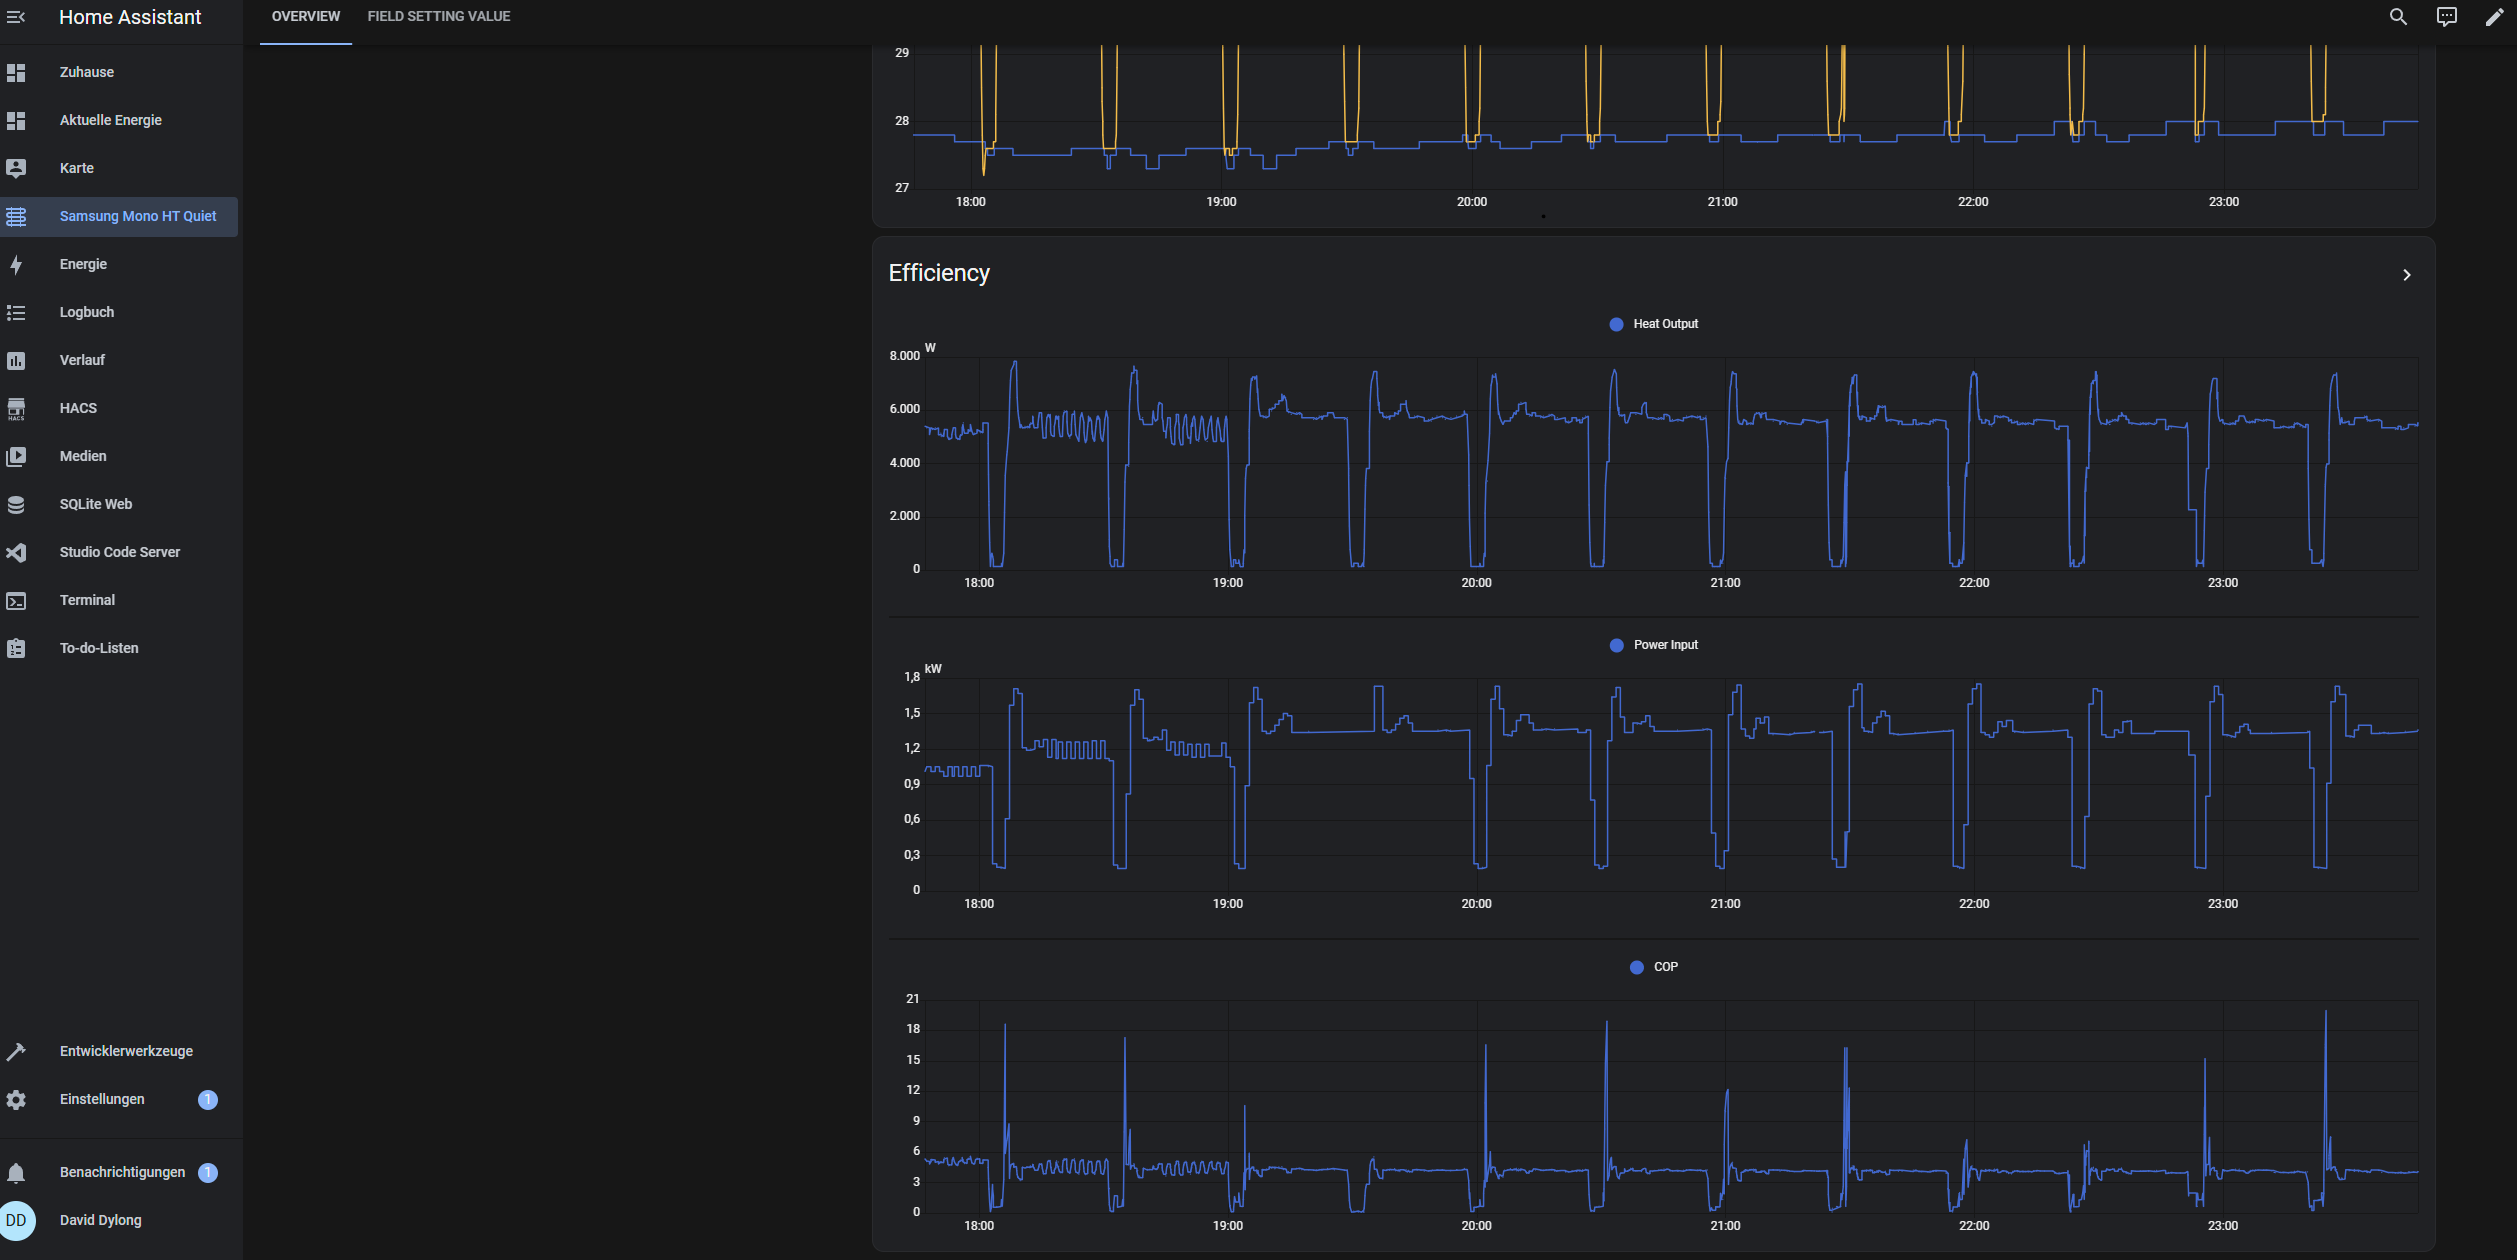Viewport: 2517px width, 1260px height.
Task: Open the HACS store icon
Action: (16, 408)
